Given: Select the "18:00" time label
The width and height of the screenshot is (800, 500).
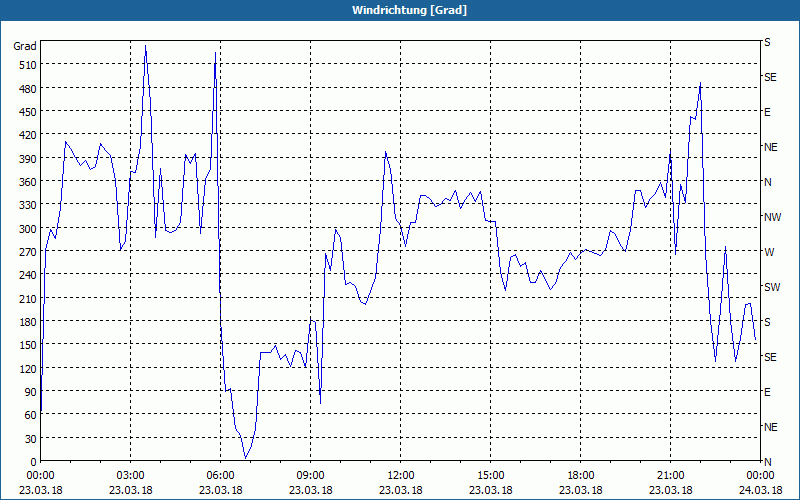Looking at the screenshot, I should tap(581, 476).
